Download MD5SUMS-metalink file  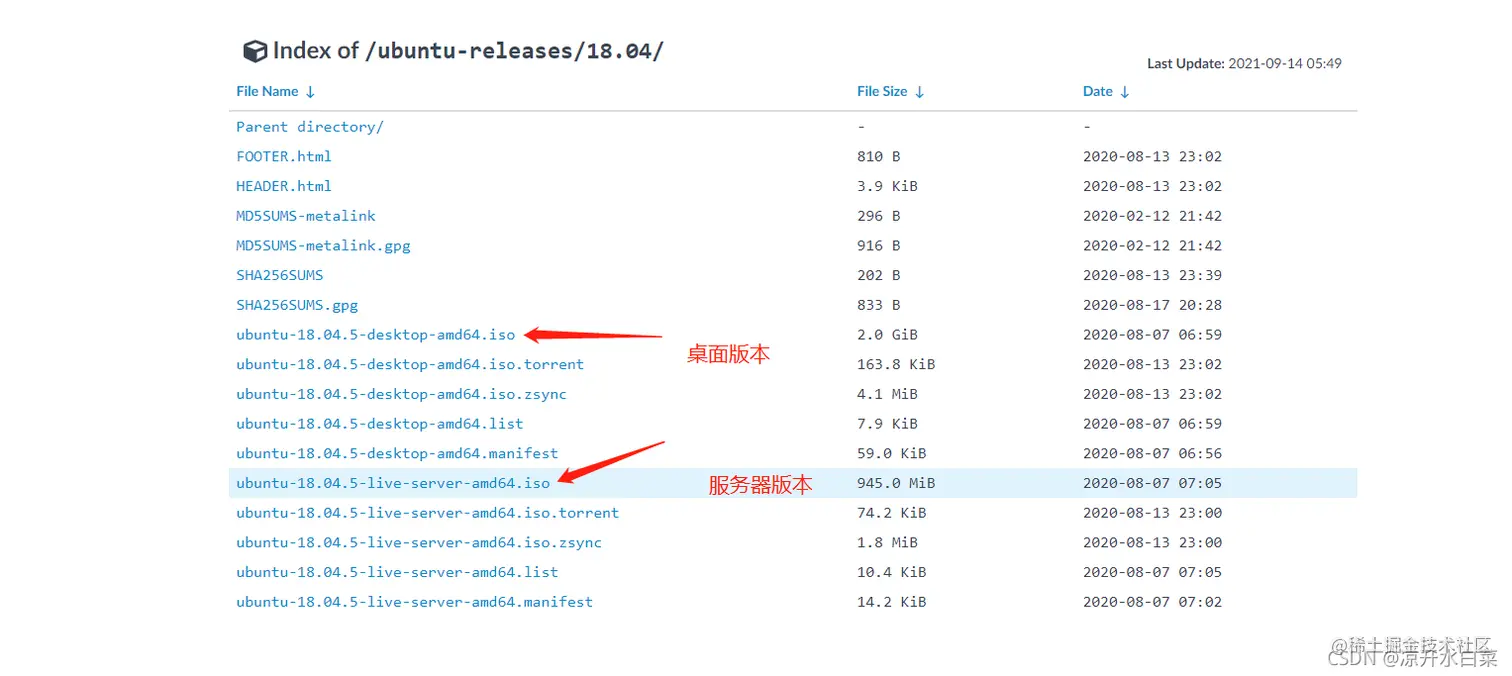tap(306, 216)
